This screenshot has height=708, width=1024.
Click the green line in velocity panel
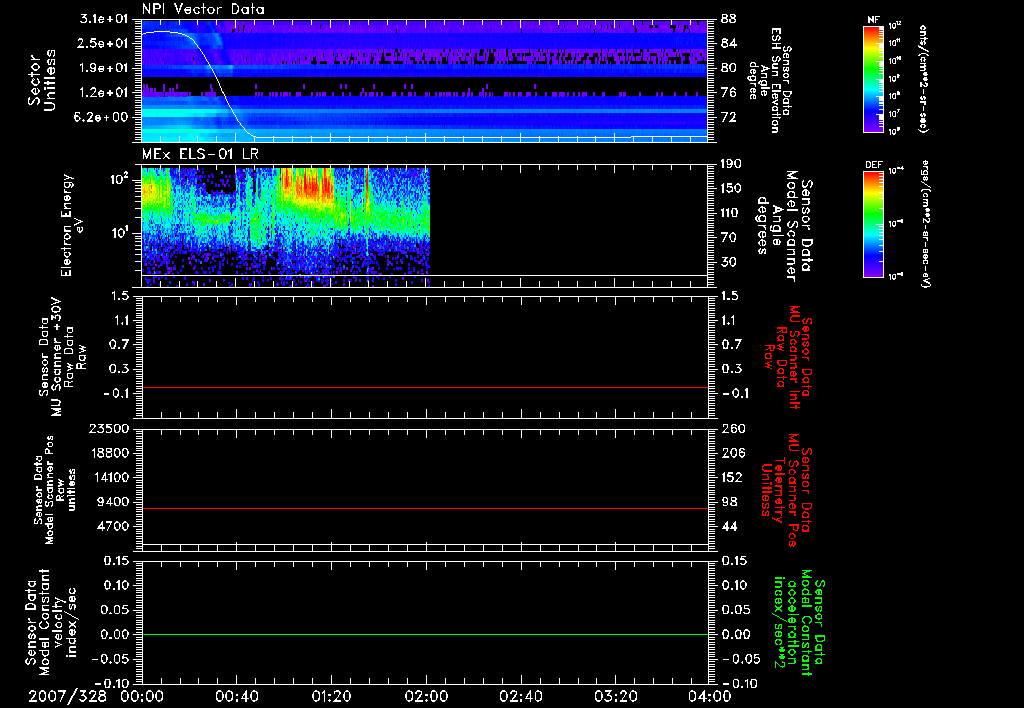click(x=424, y=634)
